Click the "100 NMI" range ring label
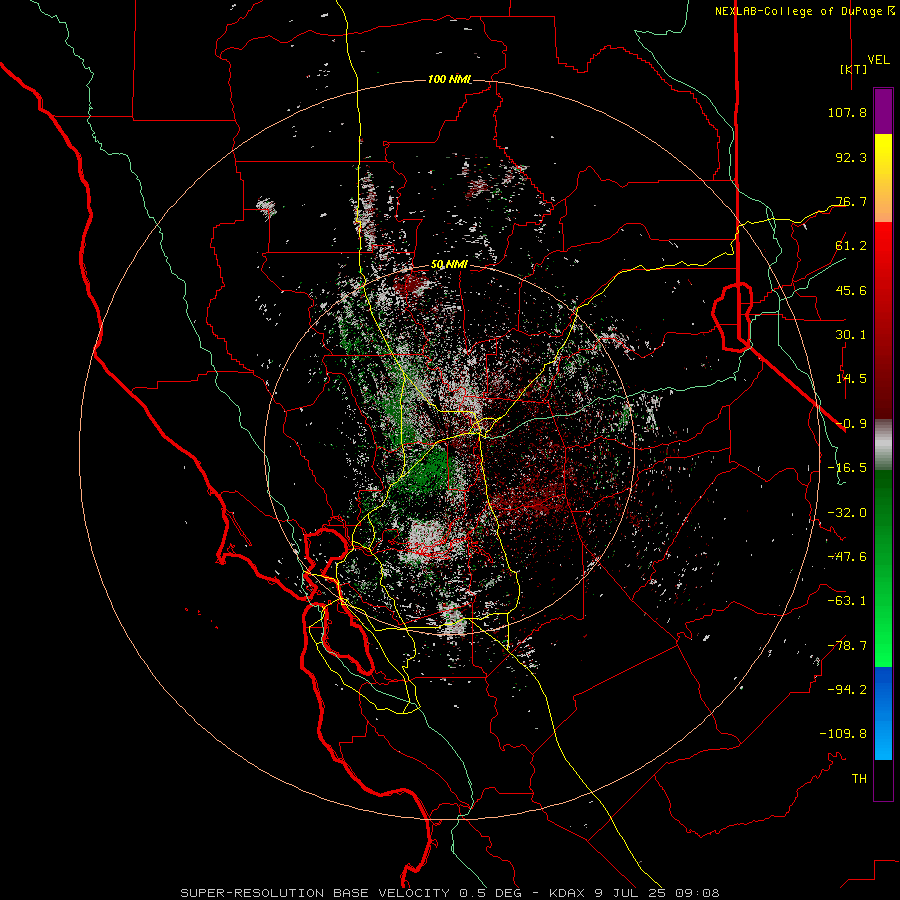Image resolution: width=900 pixels, height=900 pixels. (449, 79)
